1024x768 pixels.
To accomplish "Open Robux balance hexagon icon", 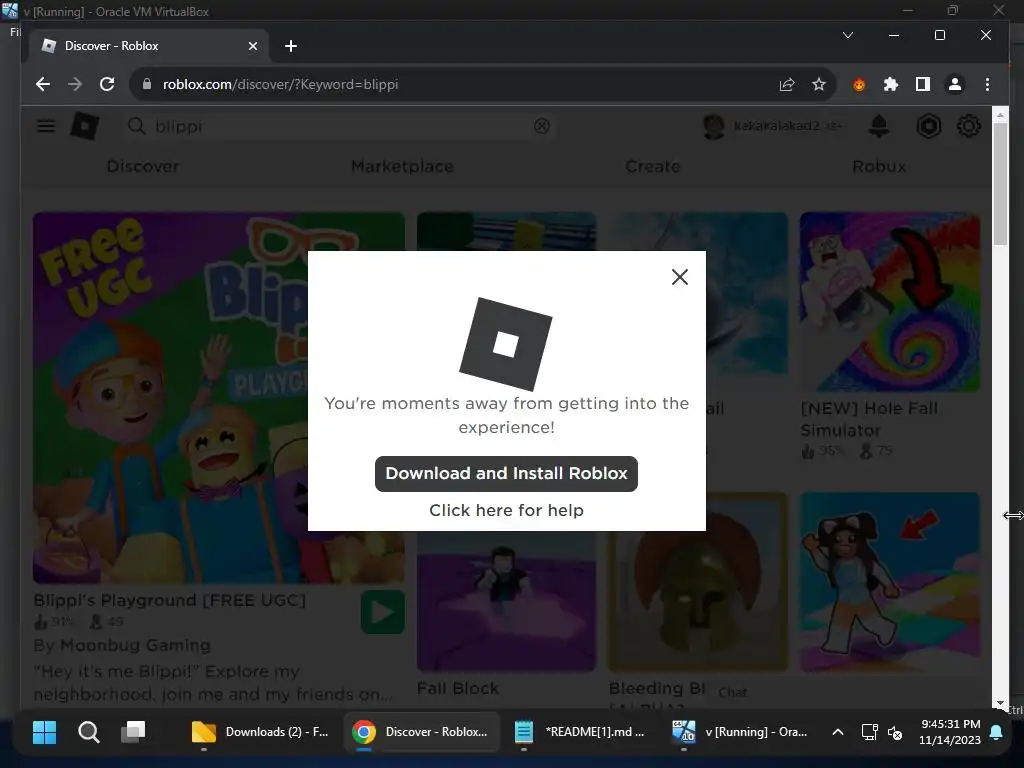I will (929, 126).
